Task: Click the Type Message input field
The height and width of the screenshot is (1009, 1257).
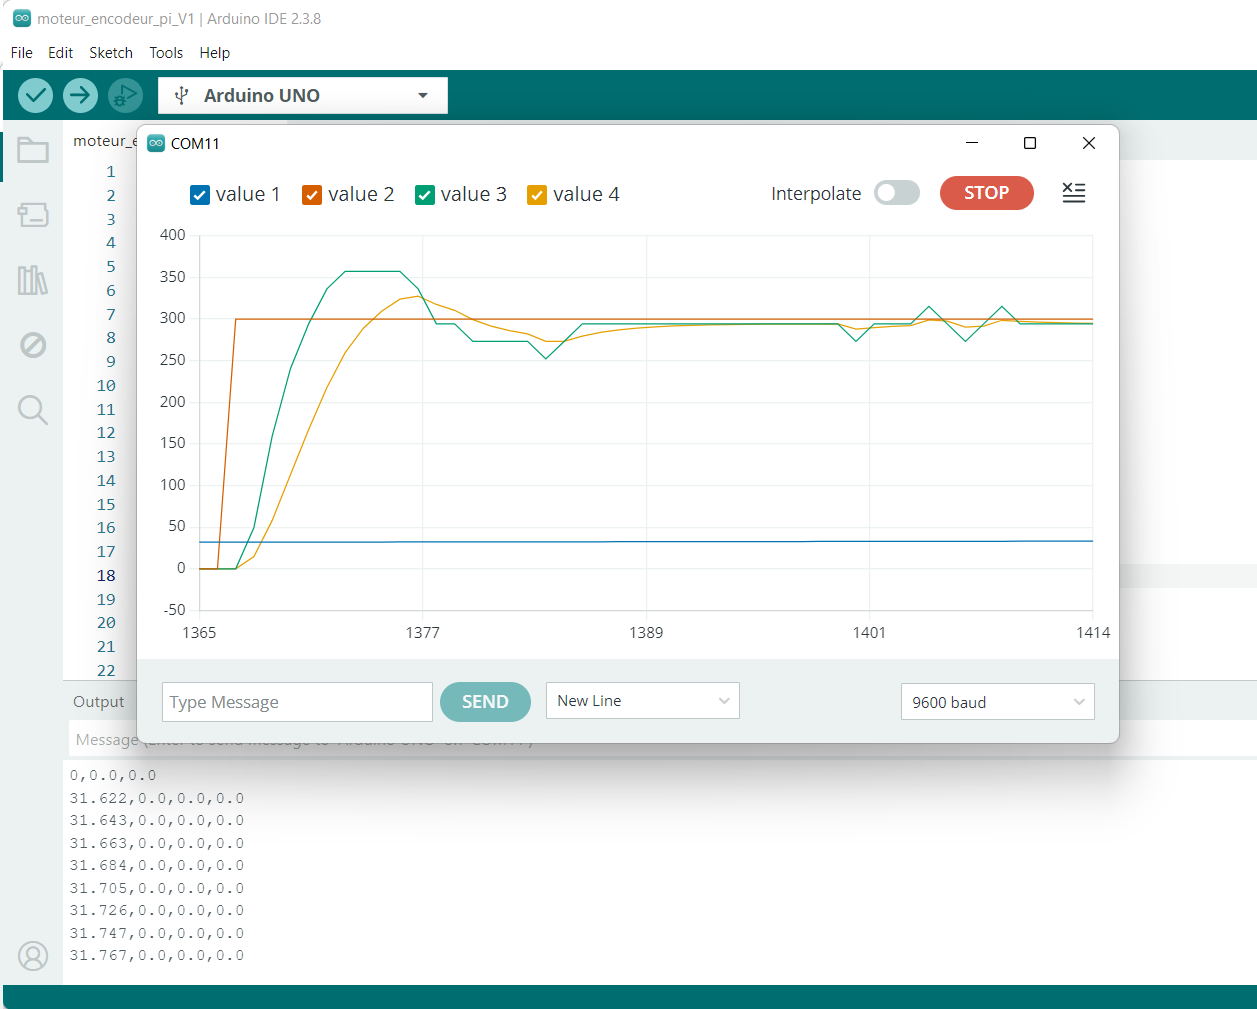Action: [x=297, y=702]
